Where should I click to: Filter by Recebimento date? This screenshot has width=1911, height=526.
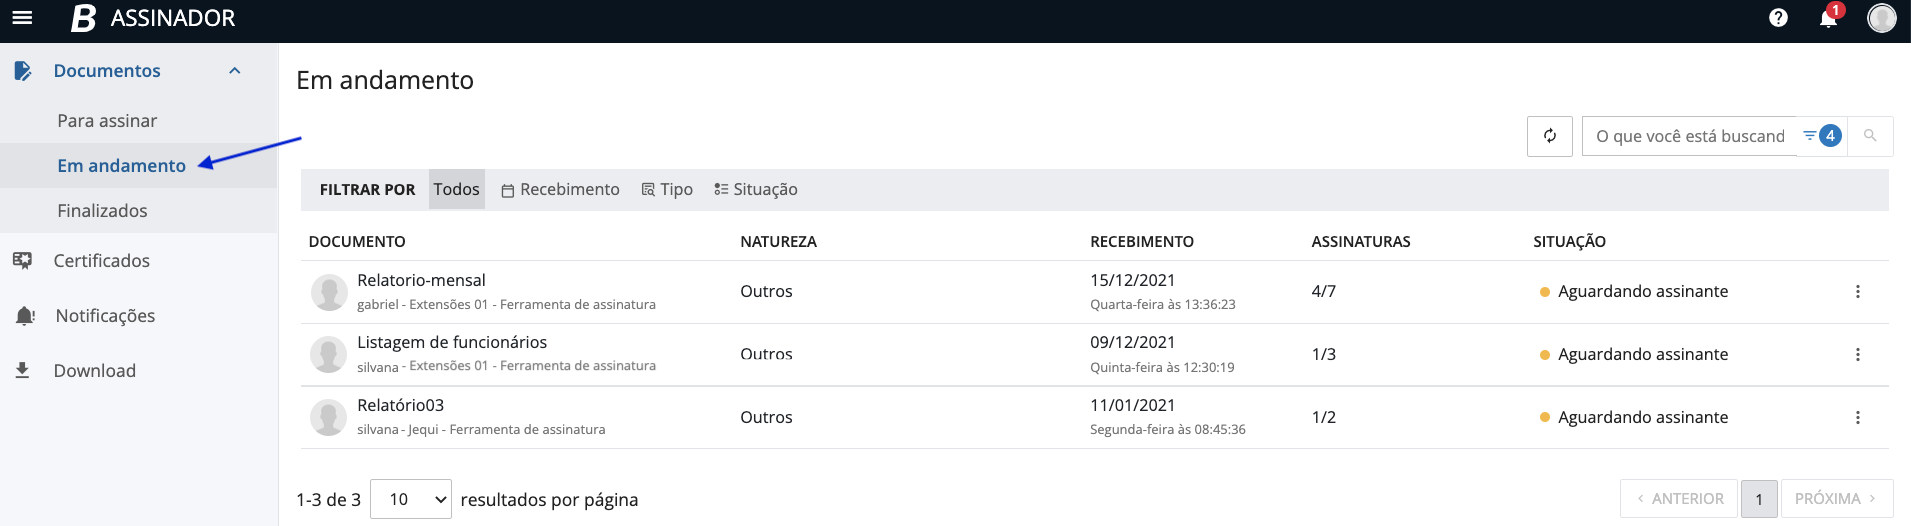click(560, 190)
